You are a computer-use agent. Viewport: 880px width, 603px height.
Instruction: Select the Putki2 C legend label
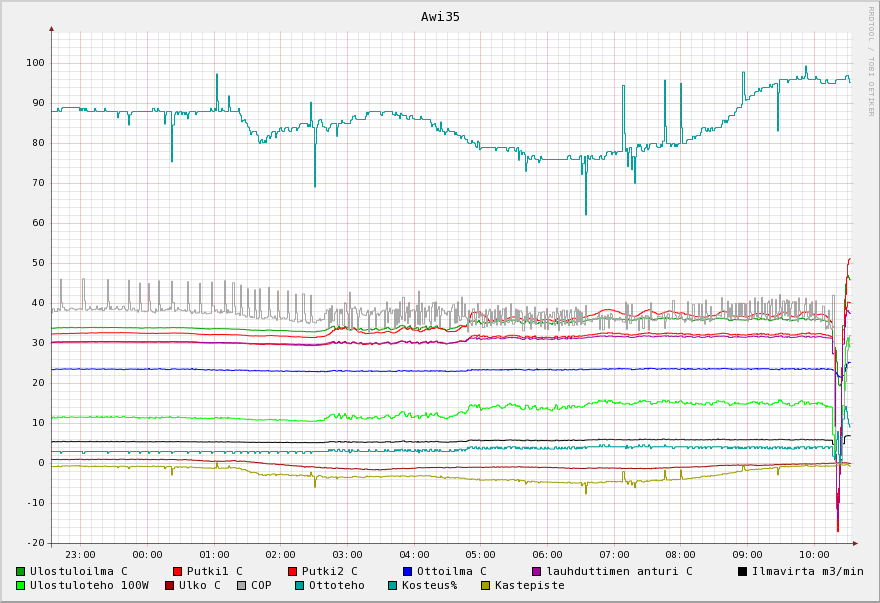pyautogui.click(x=329, y=572)
